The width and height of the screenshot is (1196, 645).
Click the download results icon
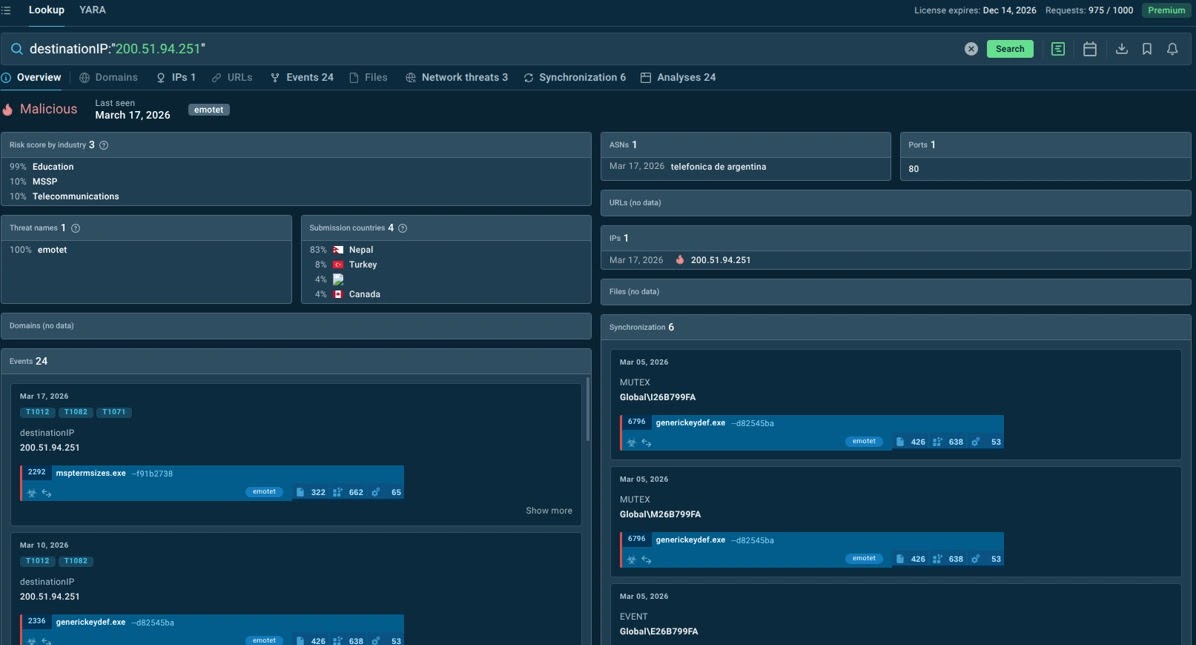click(x=1121, y=49)
